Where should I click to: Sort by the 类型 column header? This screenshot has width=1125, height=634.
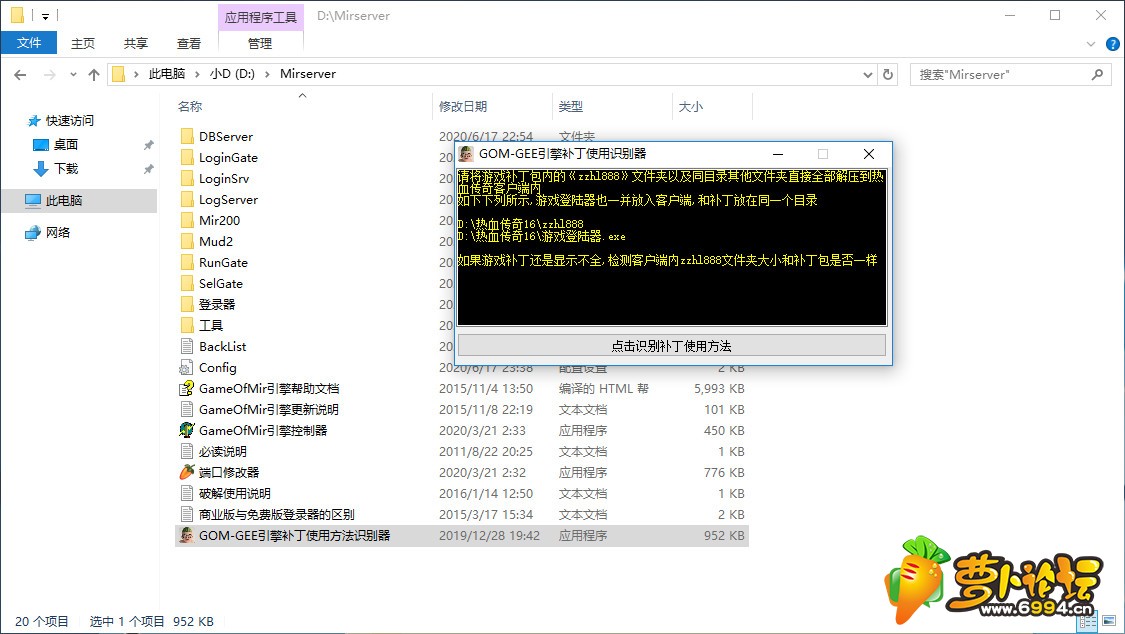570,106
